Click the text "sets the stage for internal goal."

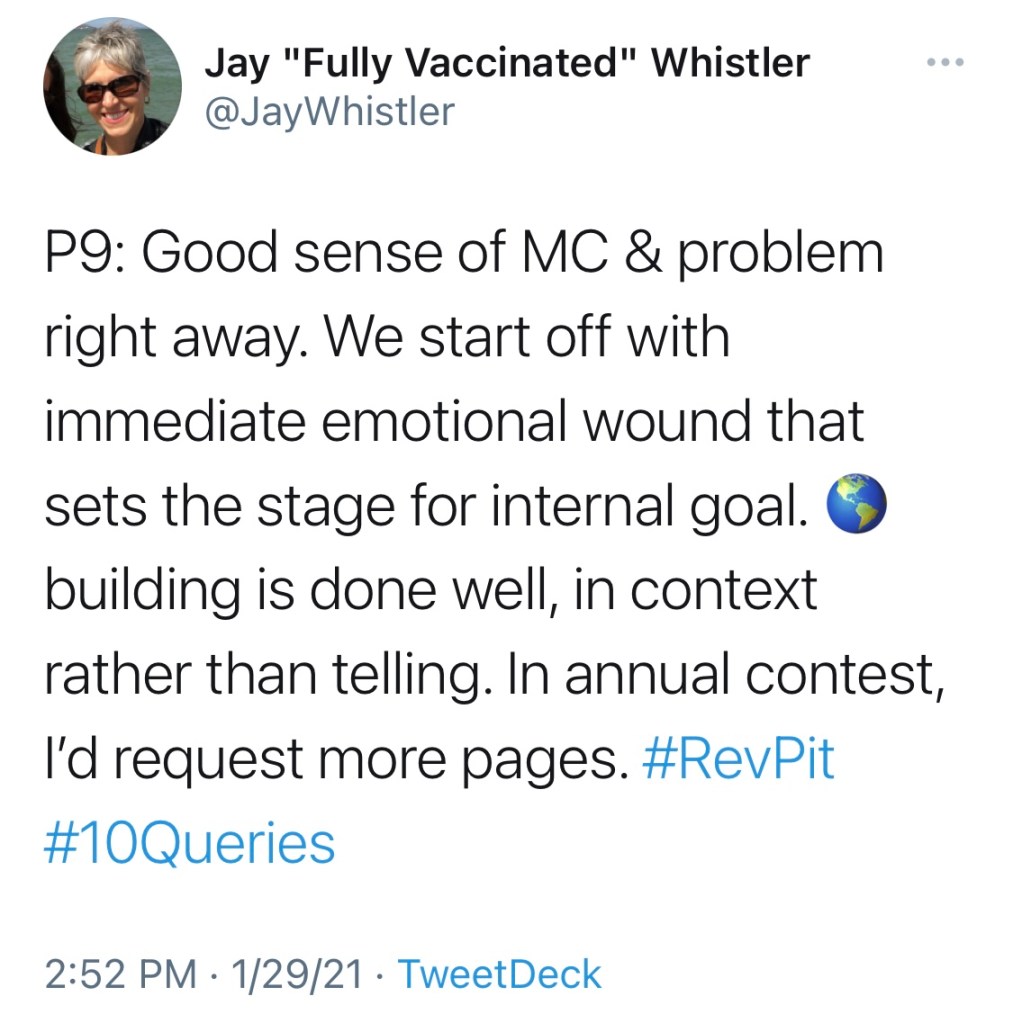coord(425,507)
